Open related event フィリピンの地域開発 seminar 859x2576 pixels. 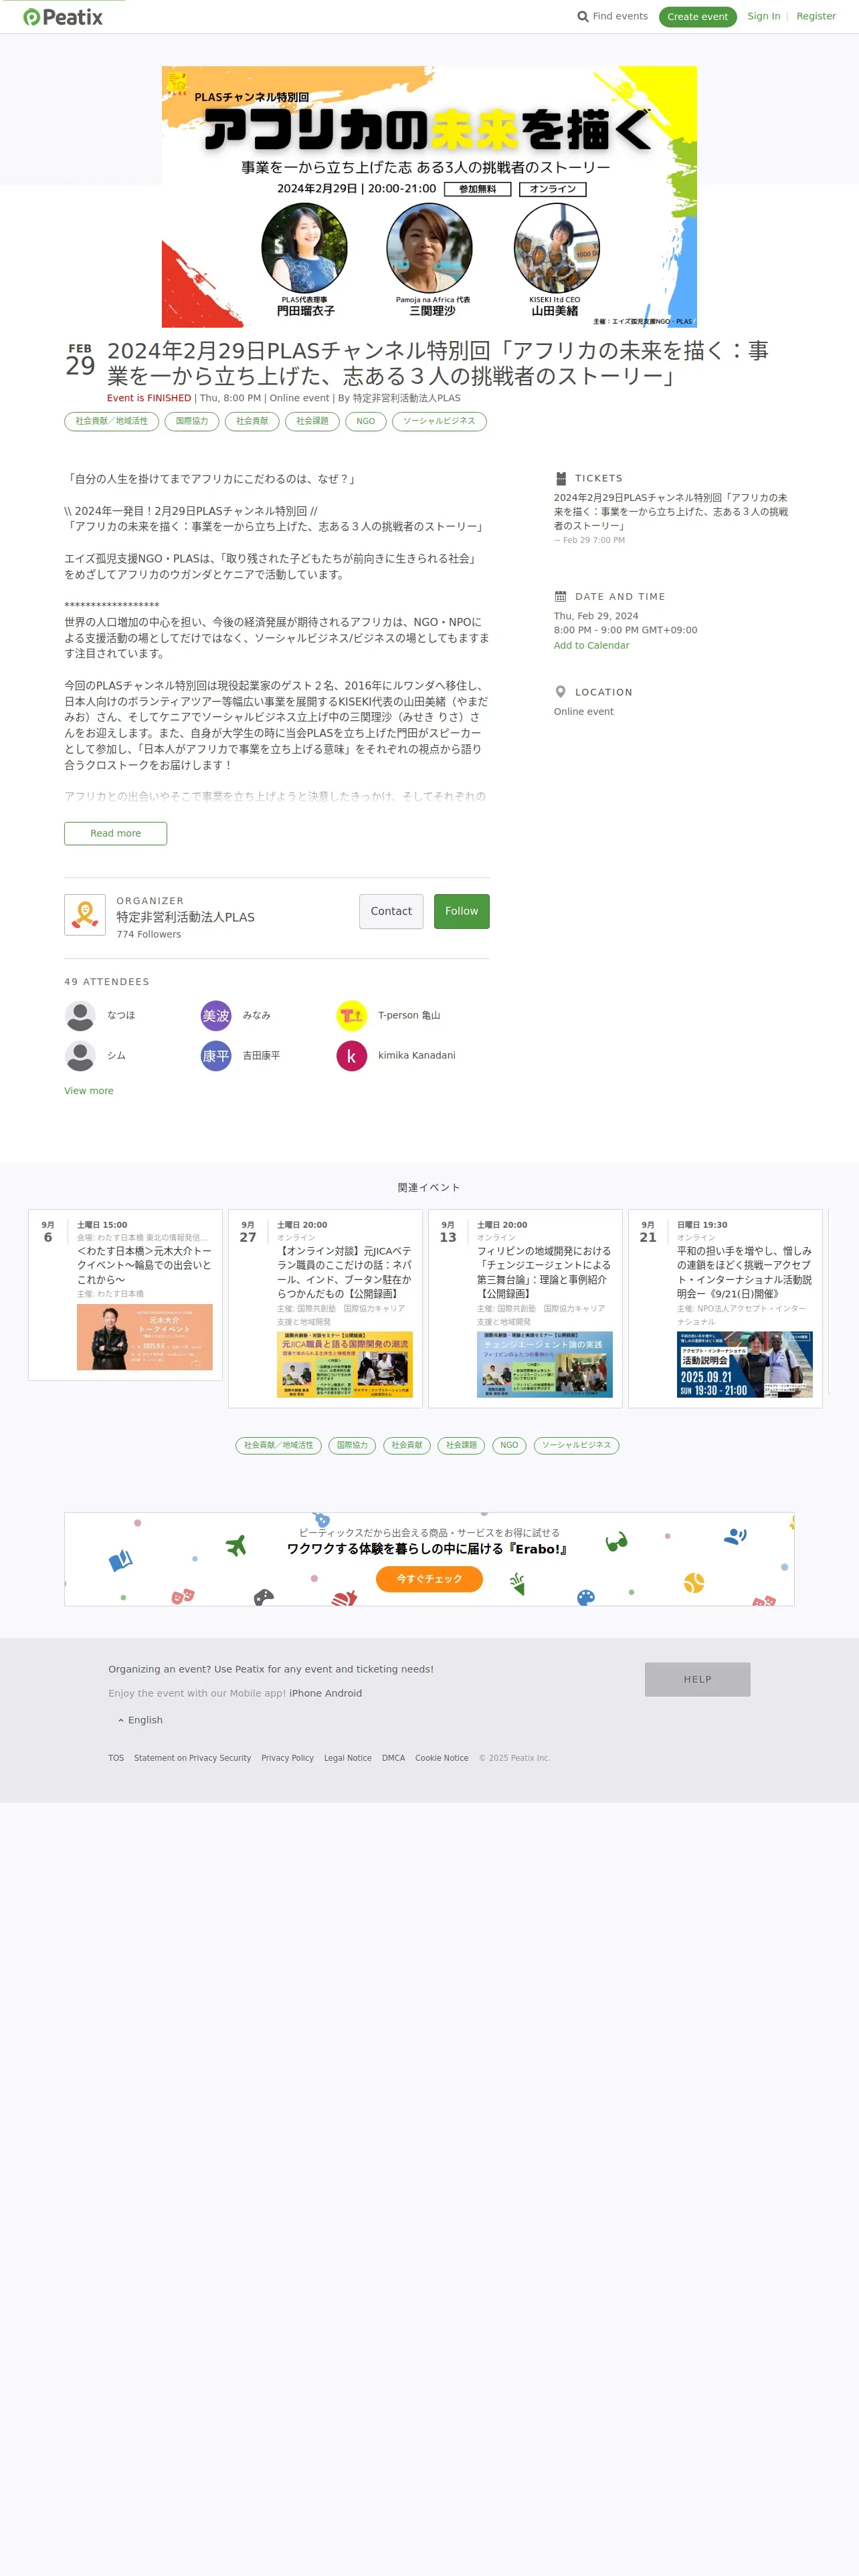tap(544, 1272)
